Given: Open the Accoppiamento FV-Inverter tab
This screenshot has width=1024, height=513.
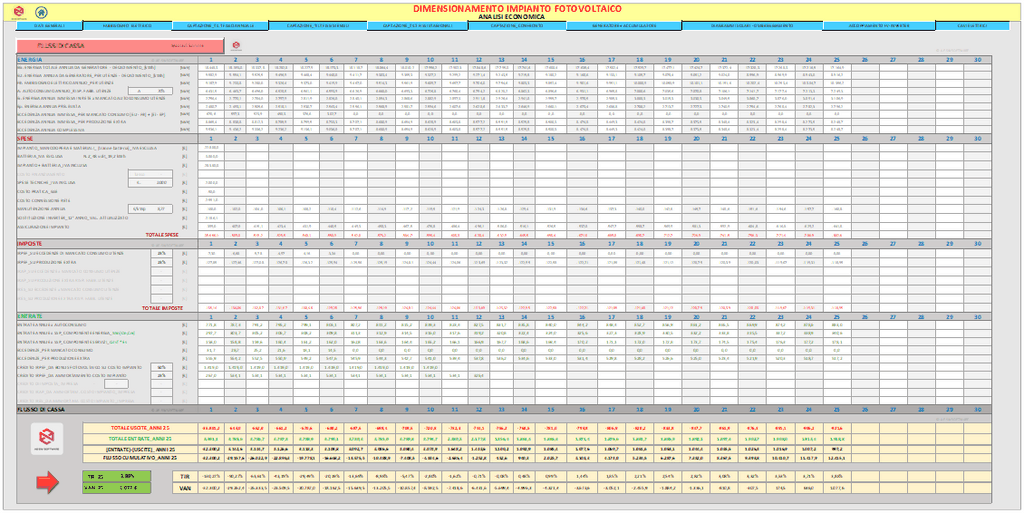Looking at the screenshot, I should pyautogui.click(x=879, y=26).
